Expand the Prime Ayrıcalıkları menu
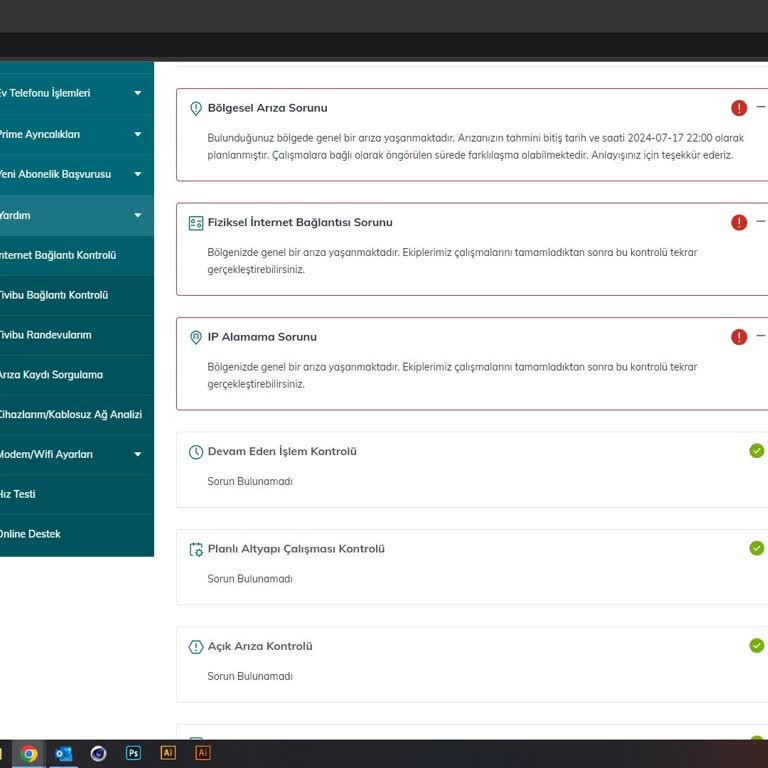 point(137,134)
